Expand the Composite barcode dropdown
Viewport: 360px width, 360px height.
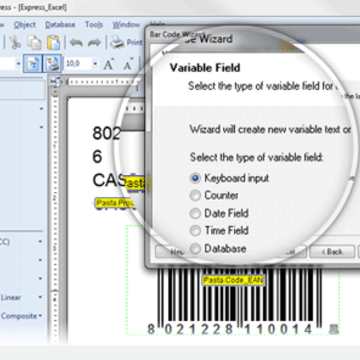tap(40, 316)
